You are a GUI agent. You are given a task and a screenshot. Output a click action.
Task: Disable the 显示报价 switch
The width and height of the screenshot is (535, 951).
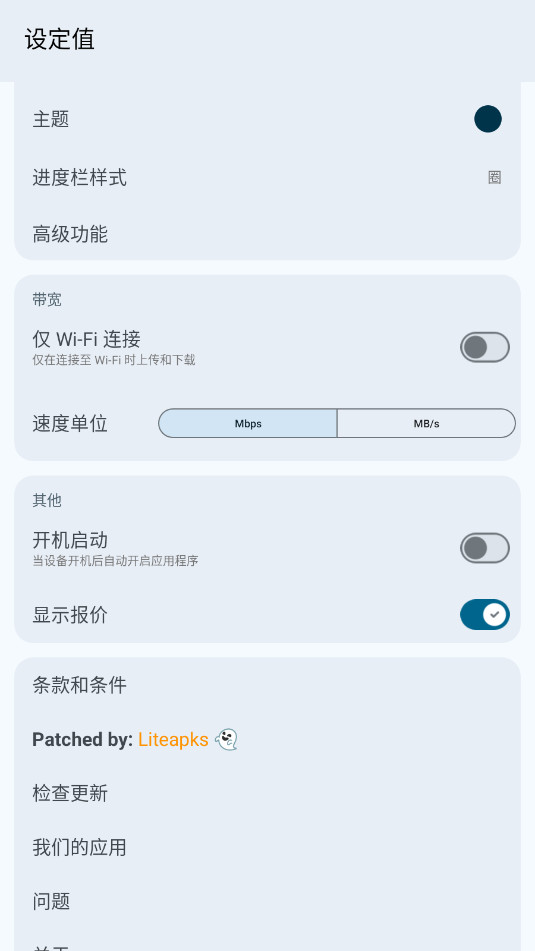click(485, 615)
